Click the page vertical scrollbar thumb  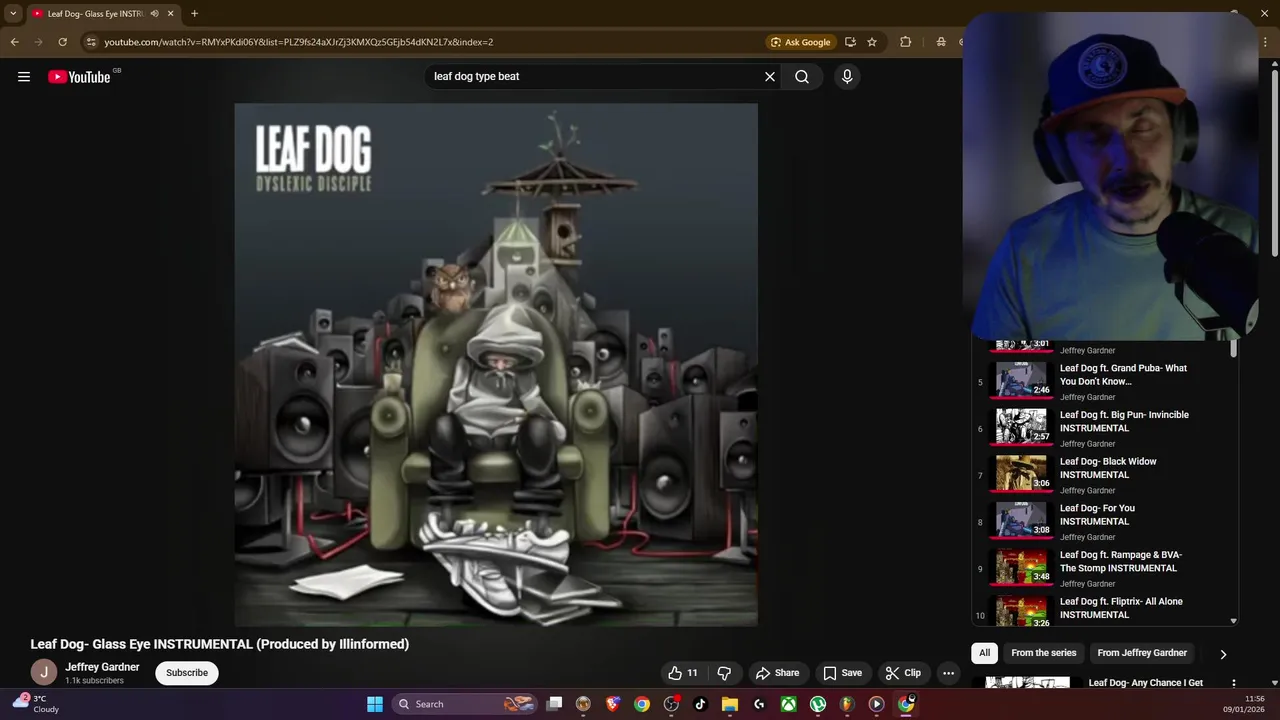1274,163
